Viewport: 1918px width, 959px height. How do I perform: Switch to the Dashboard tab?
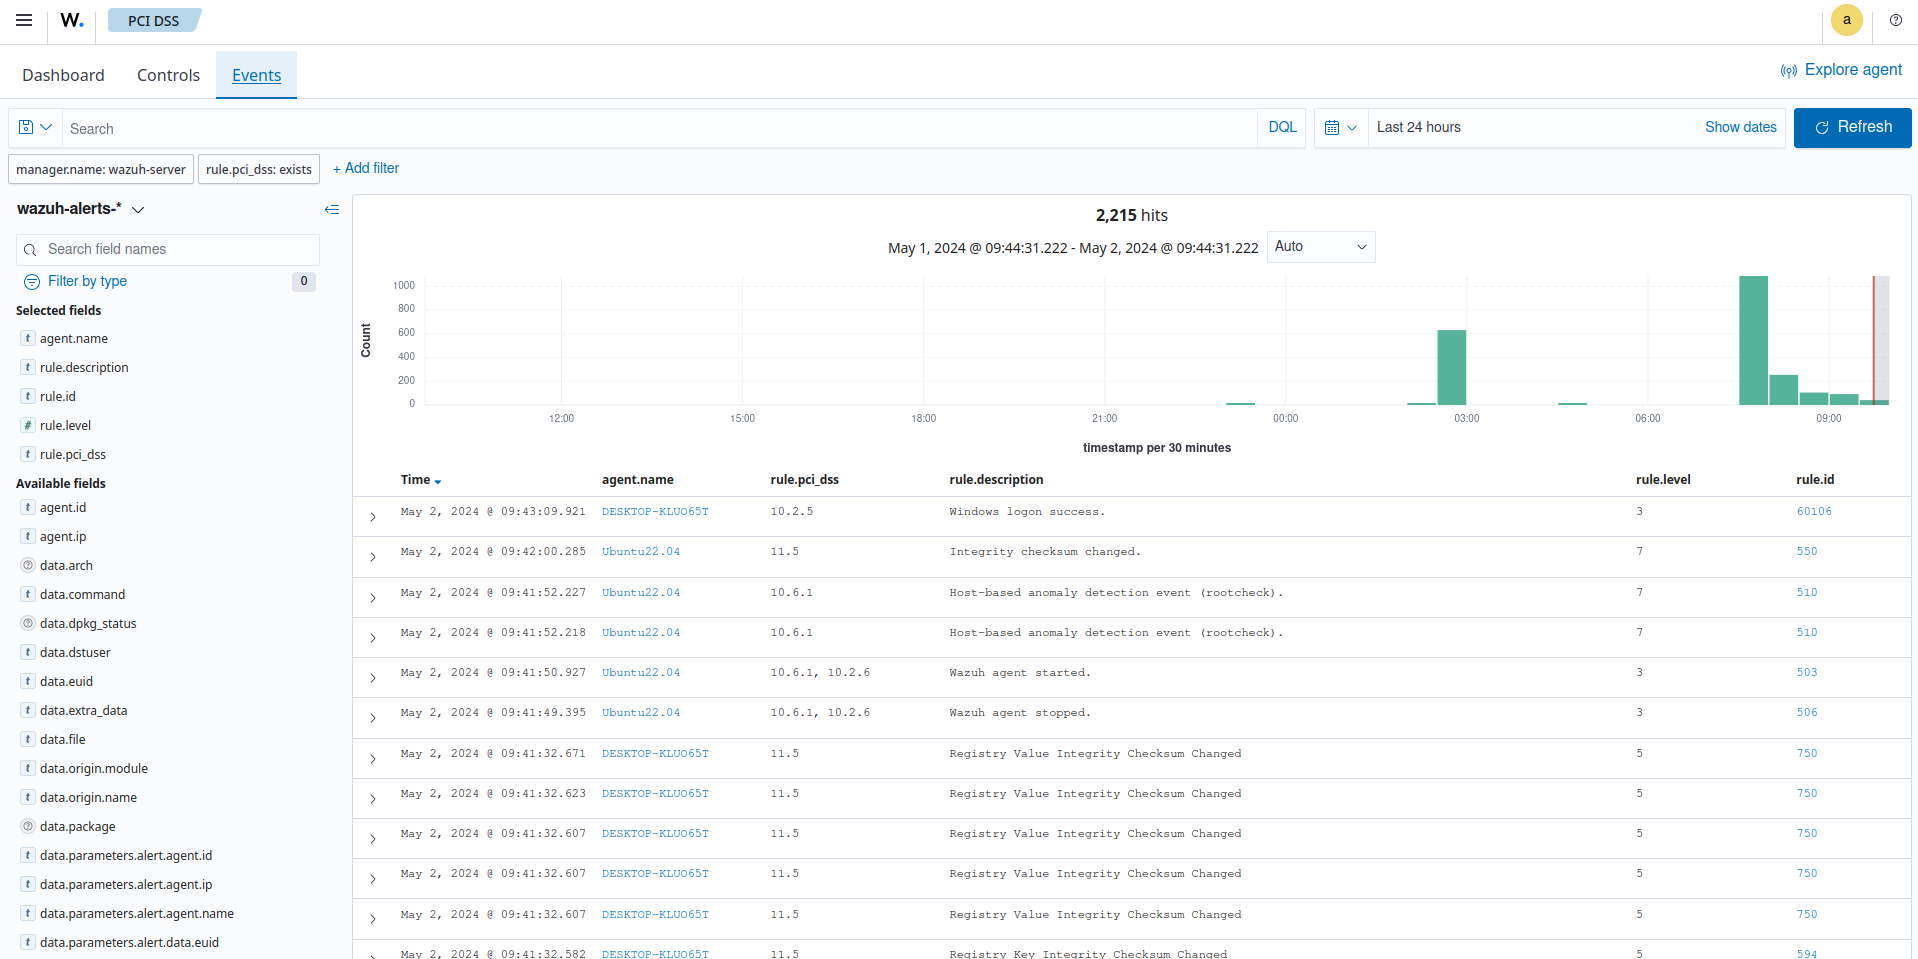pyautogui.click(x=63, y=75)
